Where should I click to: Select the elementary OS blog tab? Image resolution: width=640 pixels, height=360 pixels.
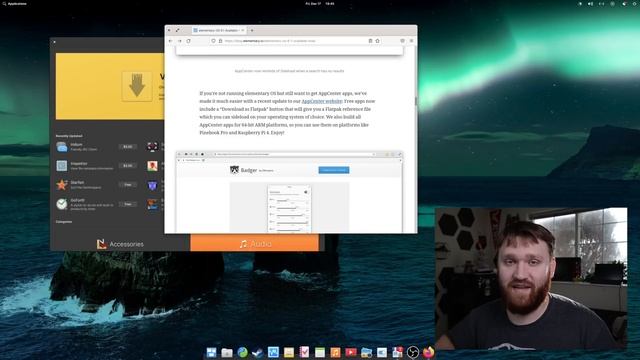coord(219,30)
